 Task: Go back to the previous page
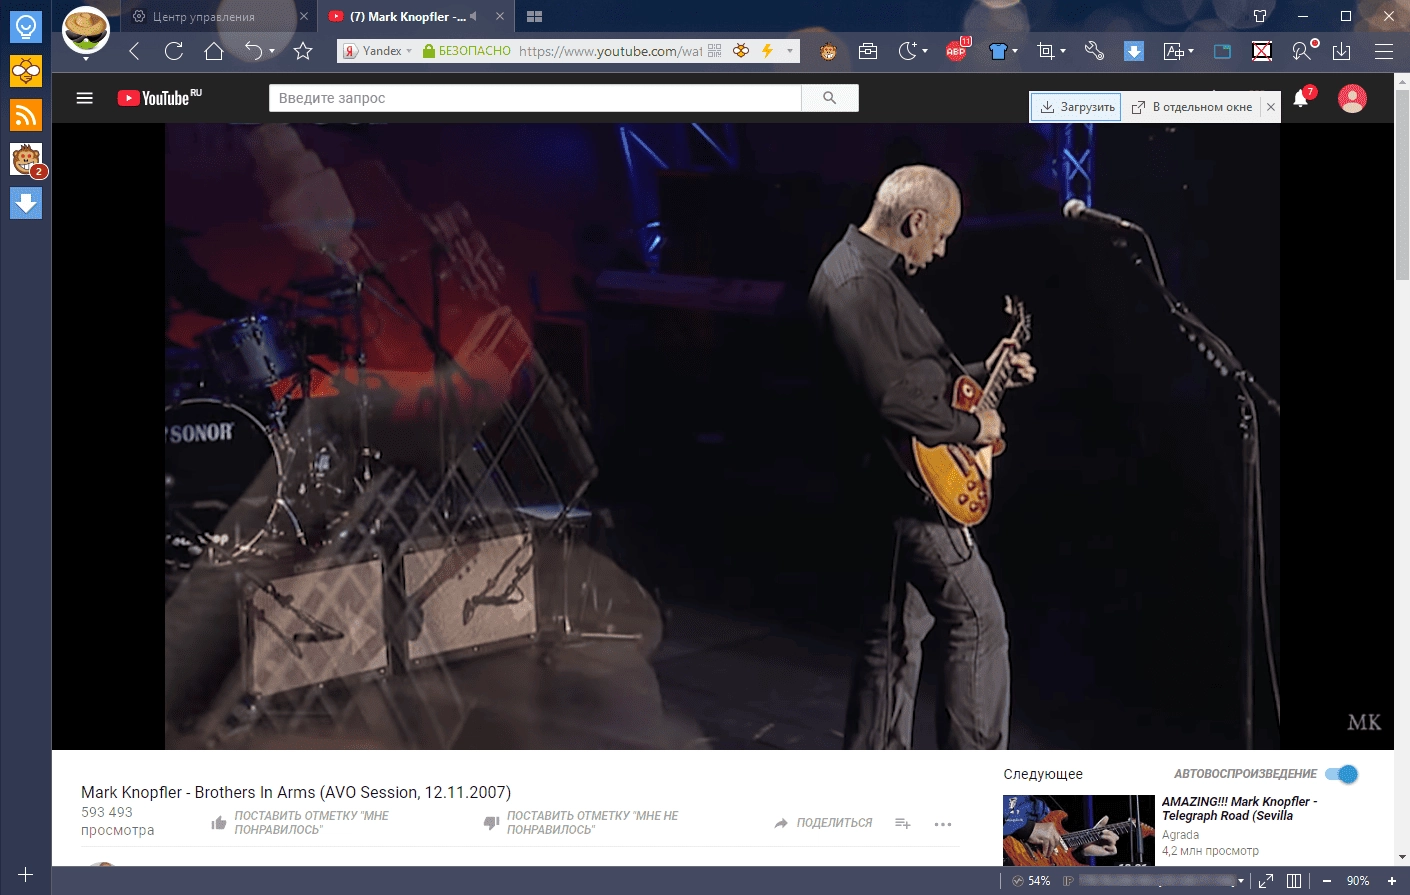(x=134, y=51)
